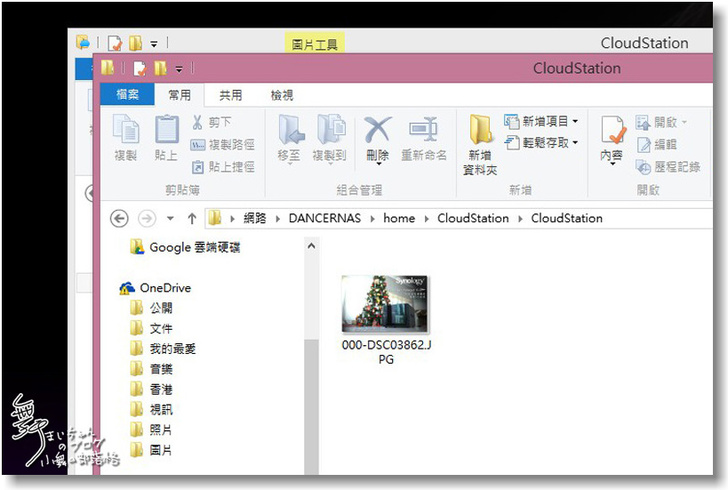This screenshot has height=490, width=728.
Task: Click the 複製 (Copy) ribbon icon
Action: (126, 138)
